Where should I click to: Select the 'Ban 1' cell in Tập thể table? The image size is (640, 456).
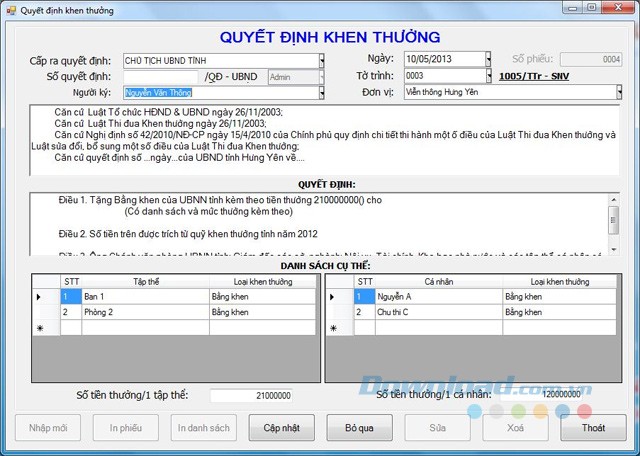pyautogui.click(x=145, y=297)
